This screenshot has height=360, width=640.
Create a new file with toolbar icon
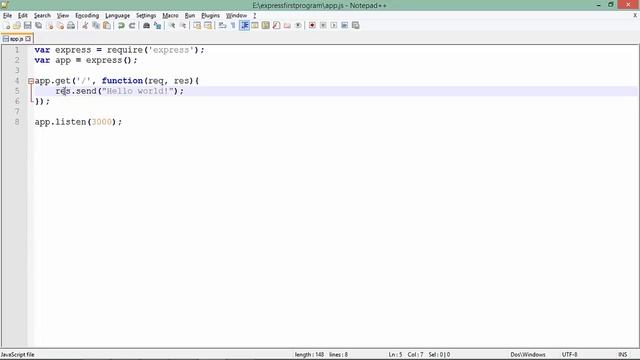tap(7, 25)
